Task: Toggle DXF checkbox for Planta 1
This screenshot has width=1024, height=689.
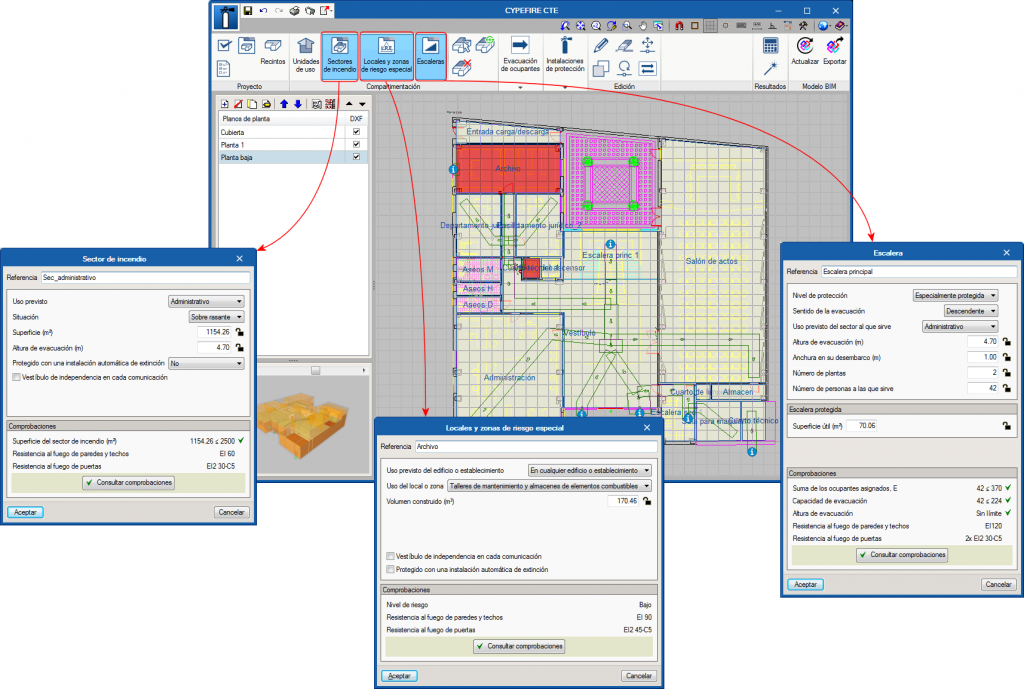Action: tap(356, 144)
